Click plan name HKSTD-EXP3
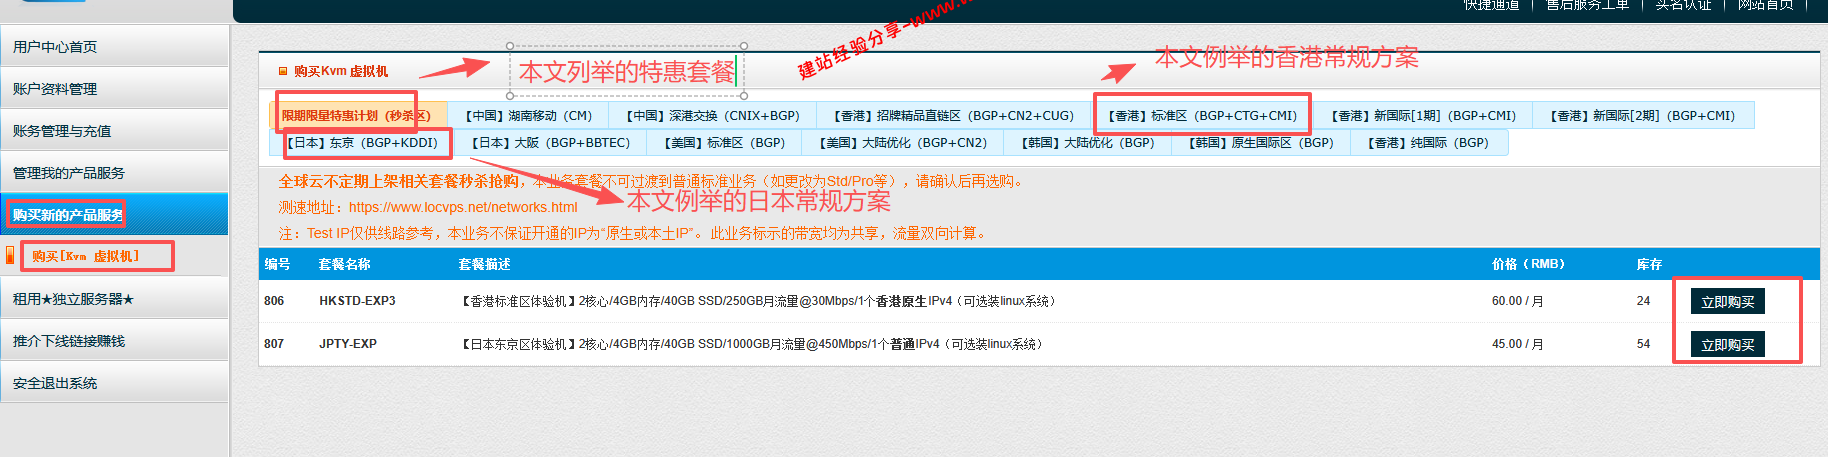1828x457 pixels. tap(357, 301)
